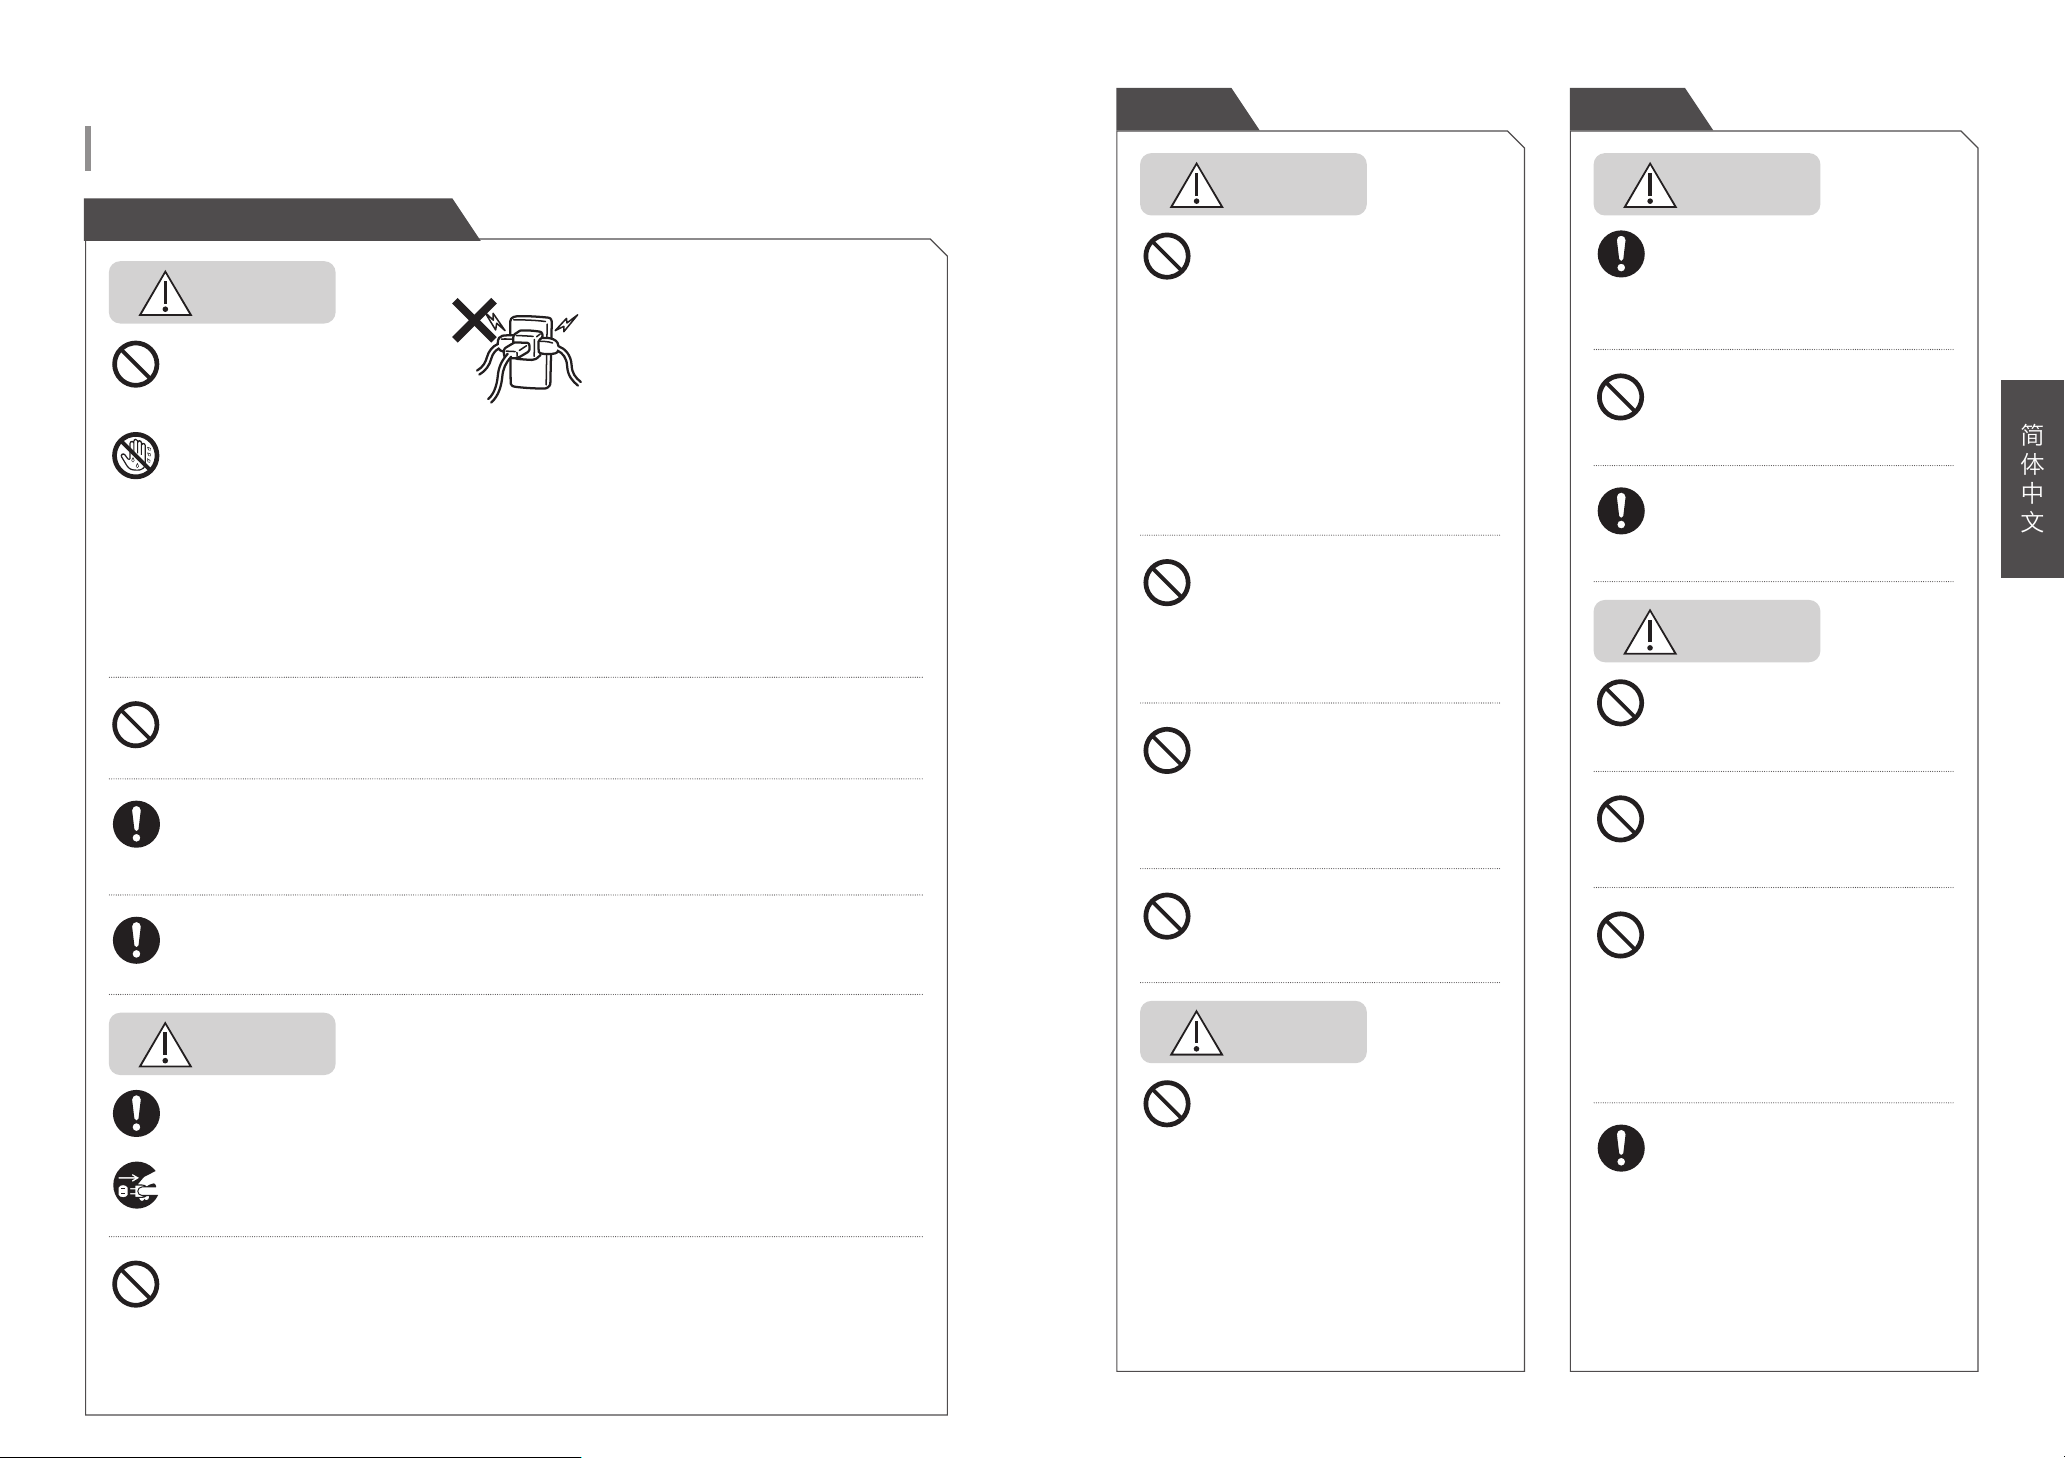Click the prohibition icon below the unplug icon
2065x1458 pixels.
click(x=136, y=1284)
